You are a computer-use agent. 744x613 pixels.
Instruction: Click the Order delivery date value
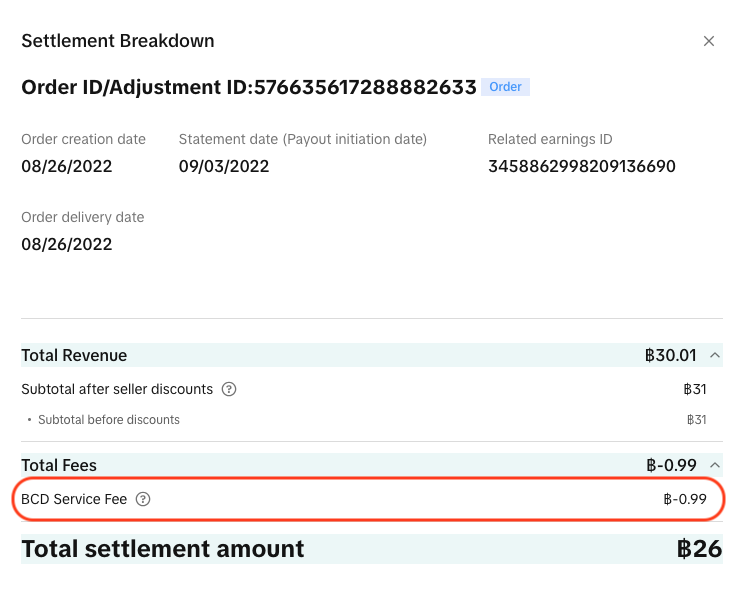click(66, 244)
